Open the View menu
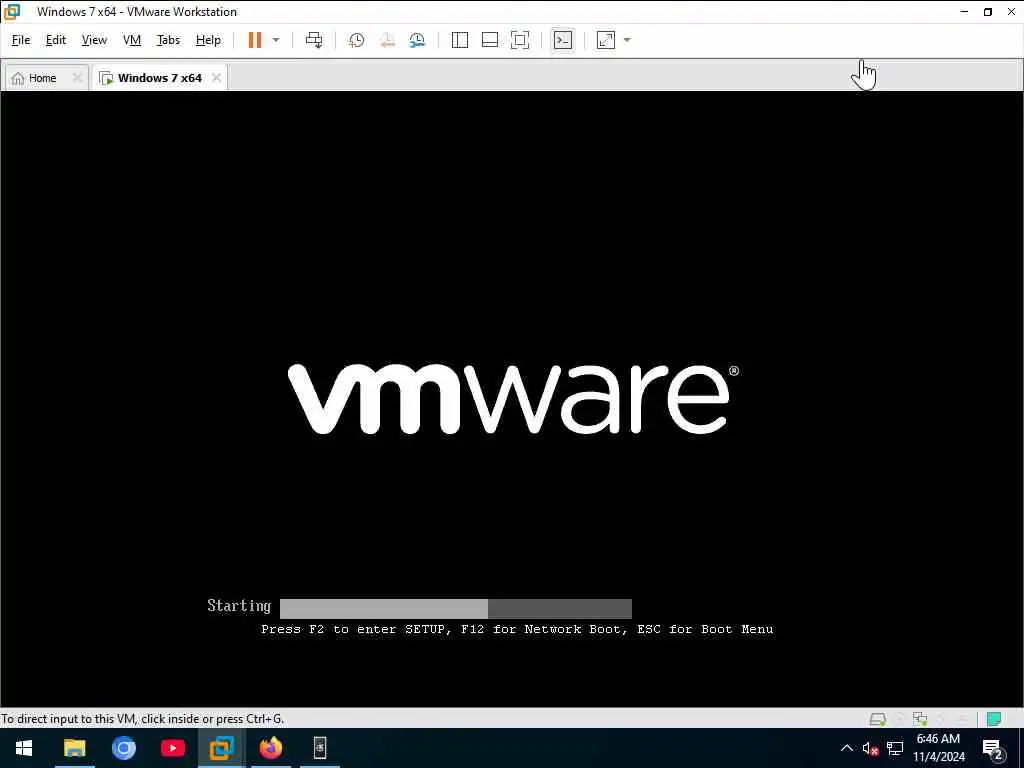This screenshot has height=768, width=1024. pos(94,40)
